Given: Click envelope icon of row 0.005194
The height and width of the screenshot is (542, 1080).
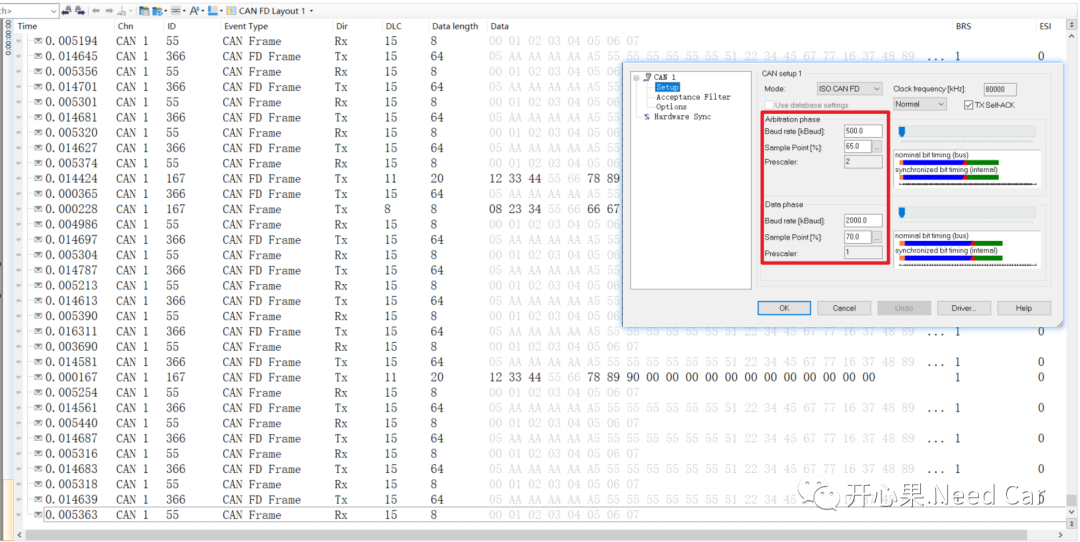Looking at the screenshot, I should pos(38,41).
